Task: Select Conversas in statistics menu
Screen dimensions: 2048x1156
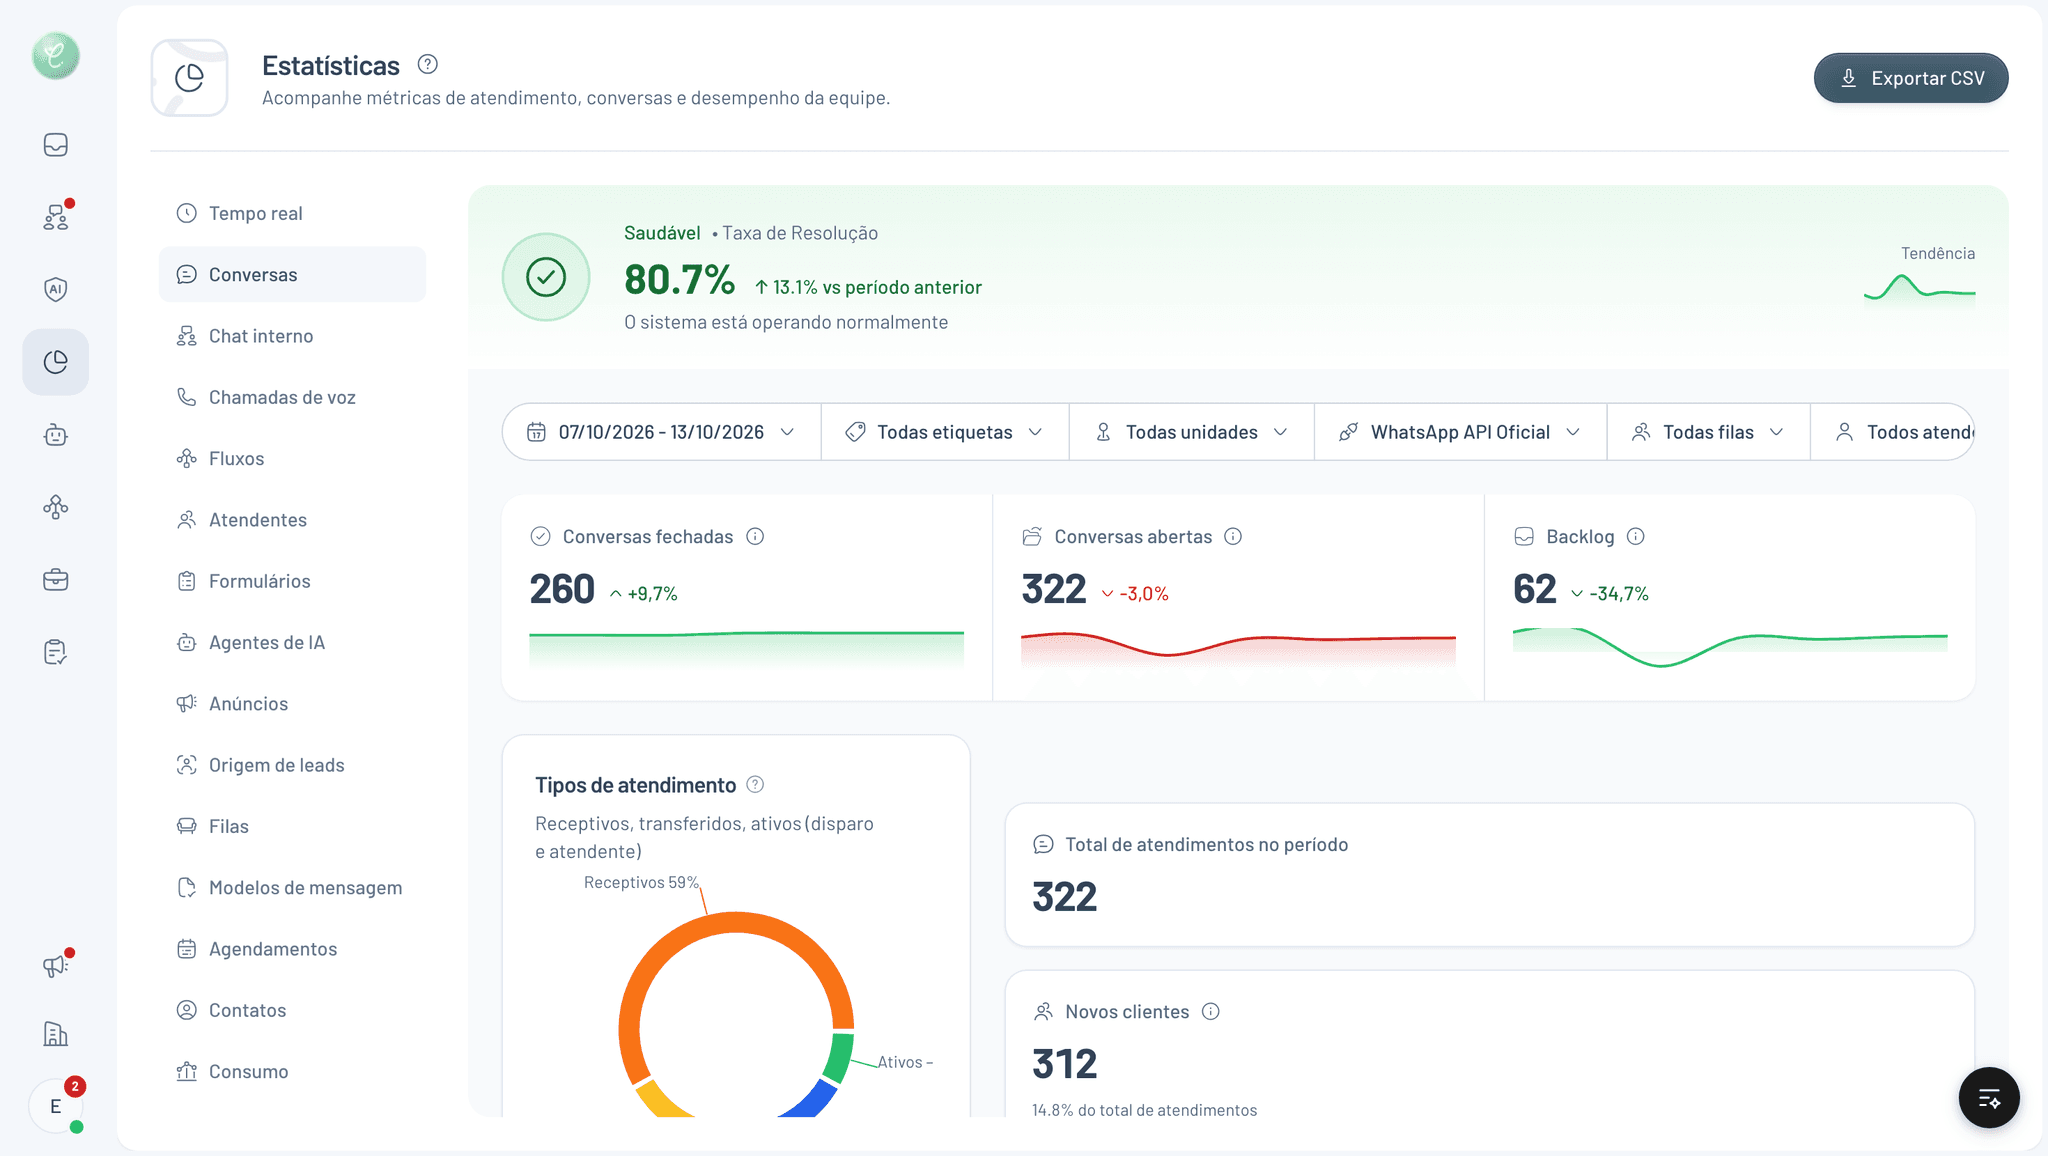Action: point(292,274)
